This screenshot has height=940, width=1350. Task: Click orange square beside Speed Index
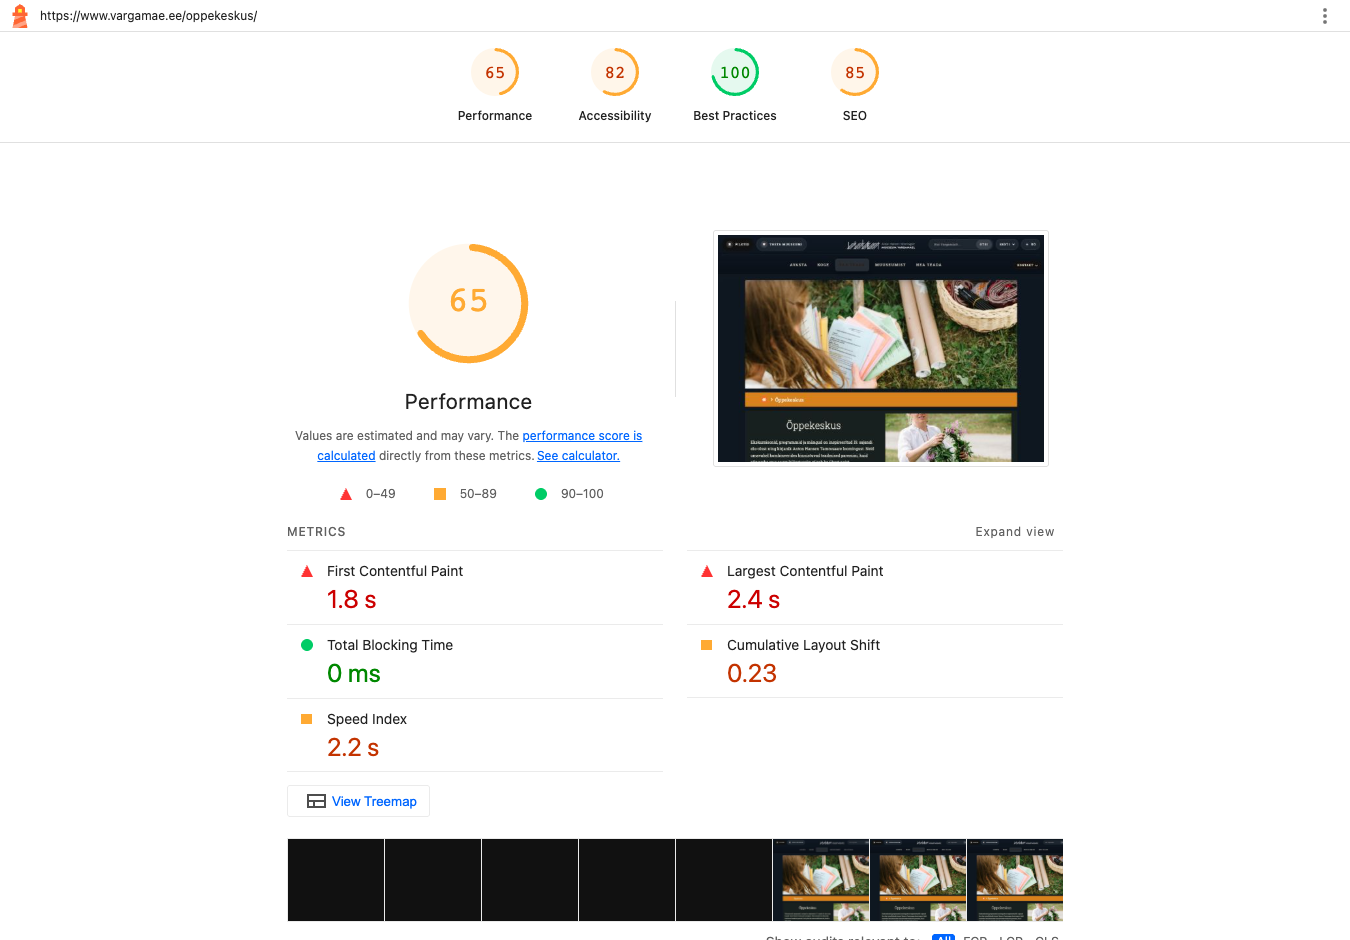click(x=307, y=719)
